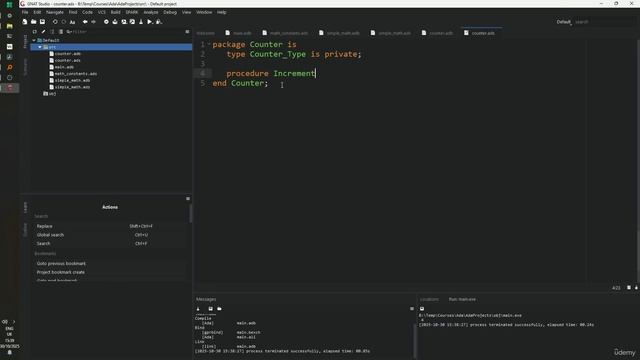
Task: Open the Build menu
Action: coord(116,12)
